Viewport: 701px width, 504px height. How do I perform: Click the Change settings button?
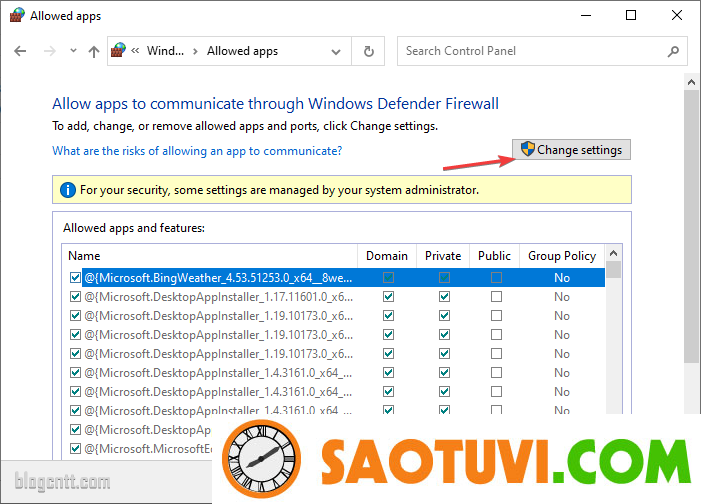tap(571, 150)
